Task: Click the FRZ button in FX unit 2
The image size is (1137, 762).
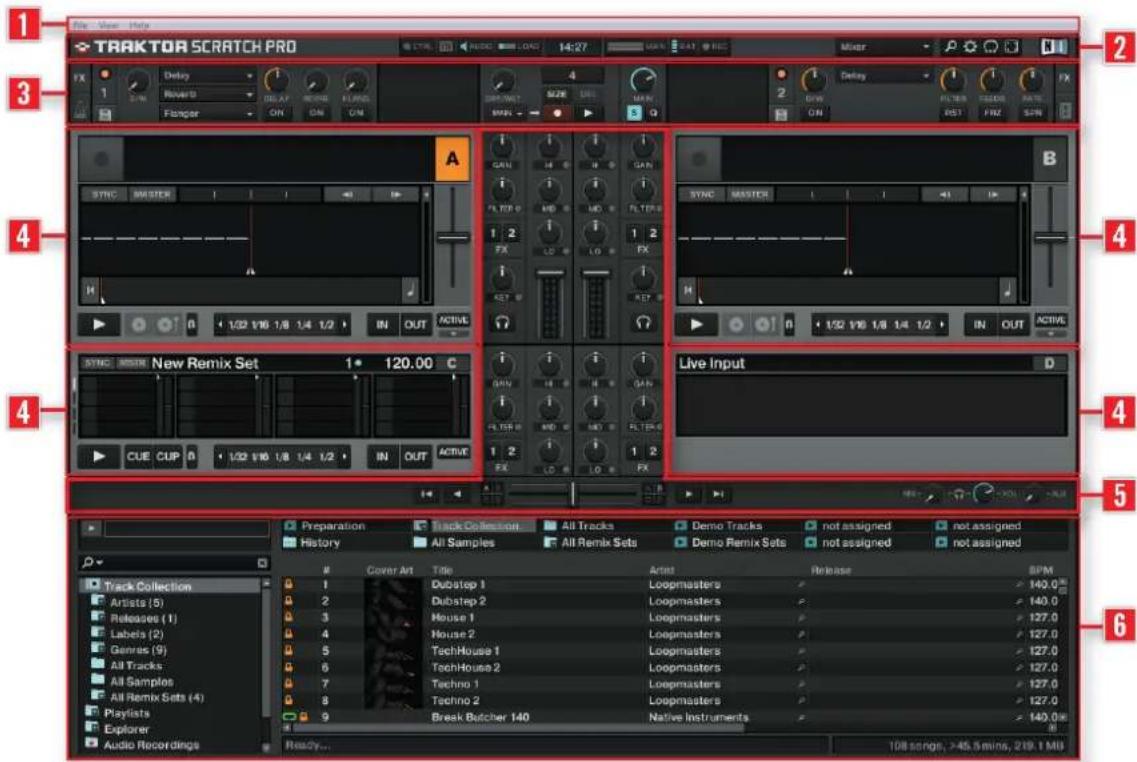Action: coord(992,113)
